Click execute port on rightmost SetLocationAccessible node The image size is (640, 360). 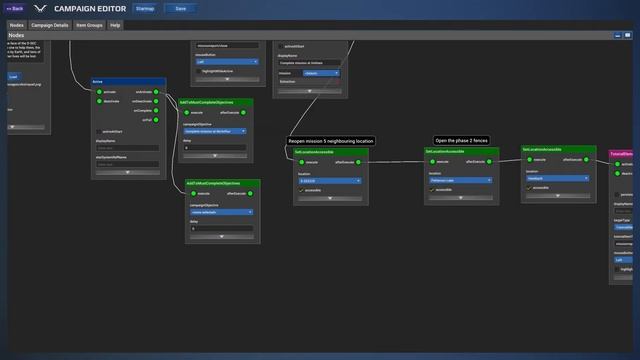coord(529,160)
